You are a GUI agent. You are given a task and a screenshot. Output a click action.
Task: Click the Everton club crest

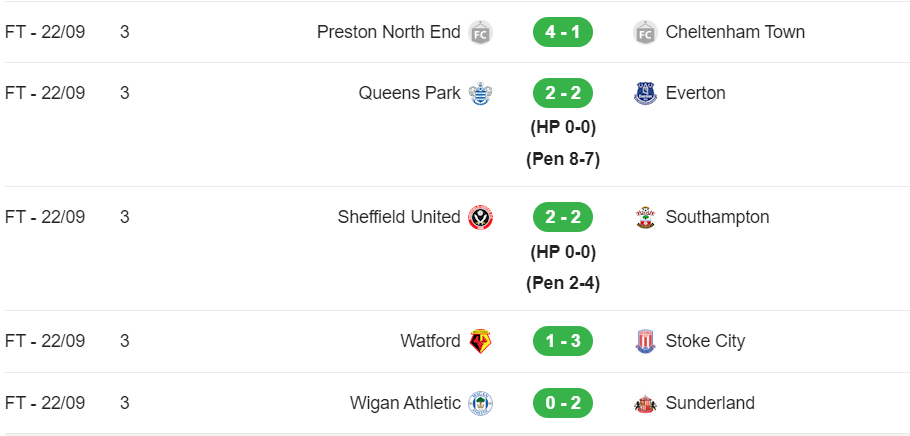[645, 93]
